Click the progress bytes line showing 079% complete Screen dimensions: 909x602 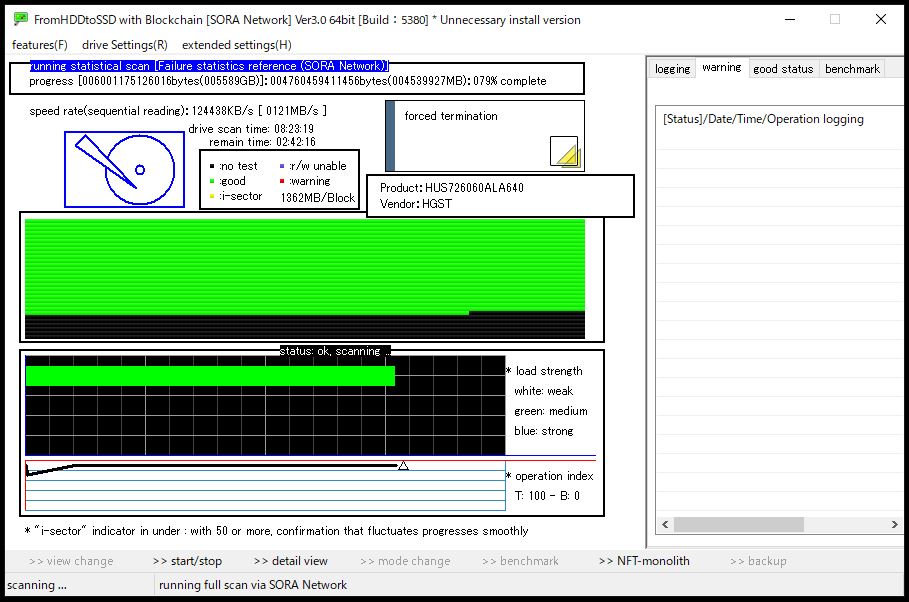pos(288,81)
